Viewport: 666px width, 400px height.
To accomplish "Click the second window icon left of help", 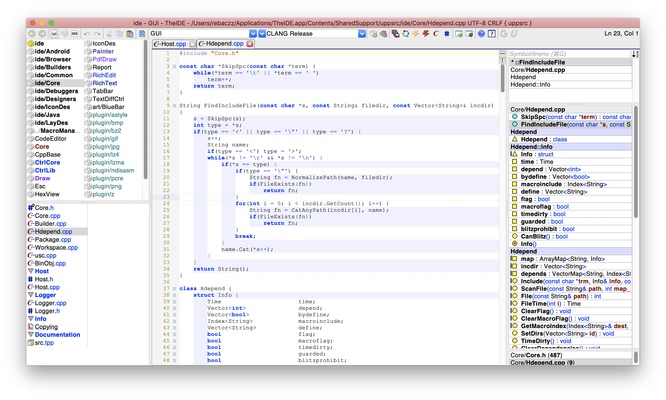I will click(x=469, y=34).
